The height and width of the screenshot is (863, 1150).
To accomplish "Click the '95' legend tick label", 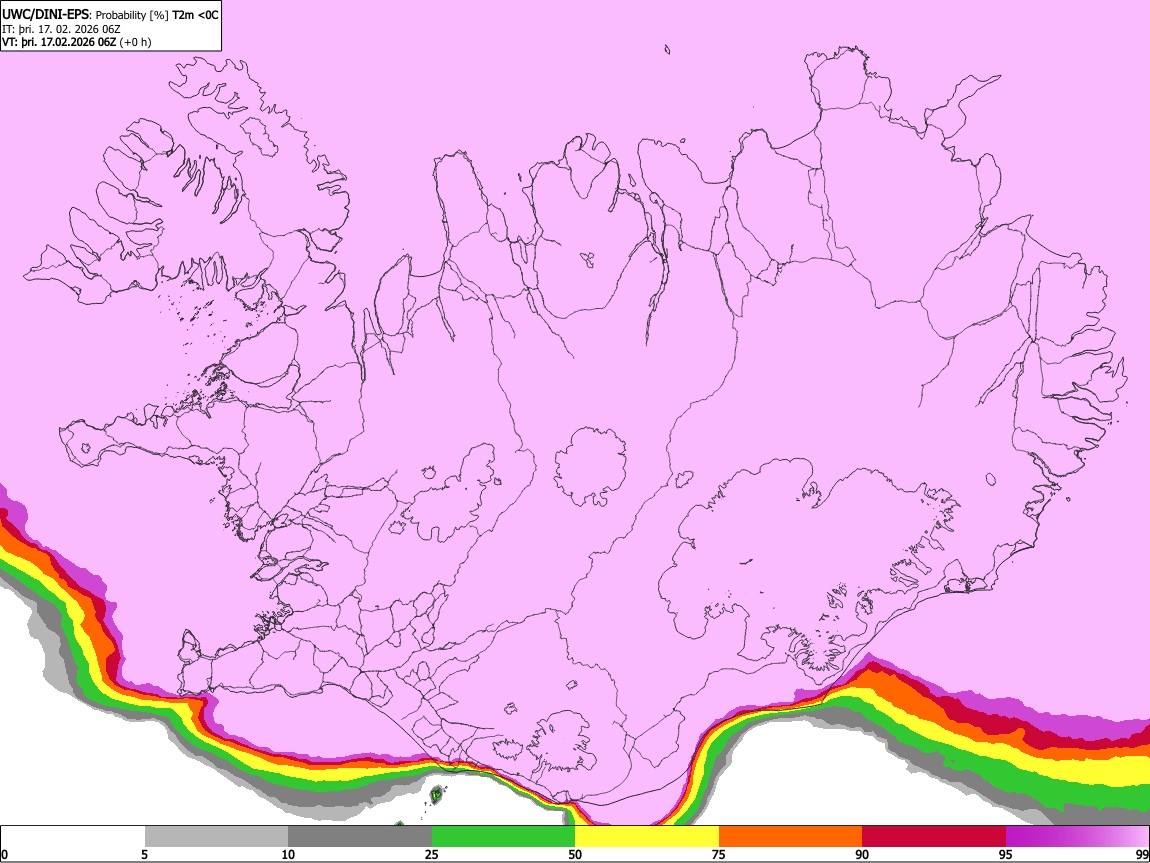I will click(1006, 855).
